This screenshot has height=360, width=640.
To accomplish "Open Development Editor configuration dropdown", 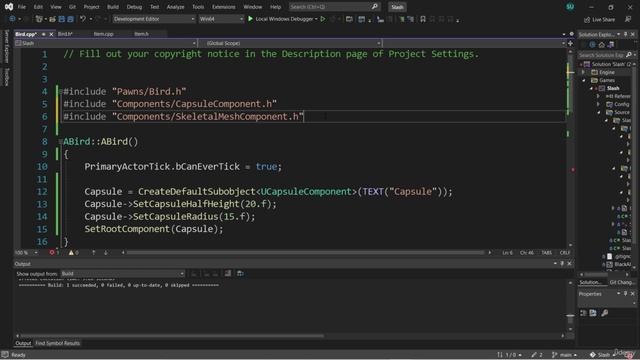I will (x=153, y=19).
